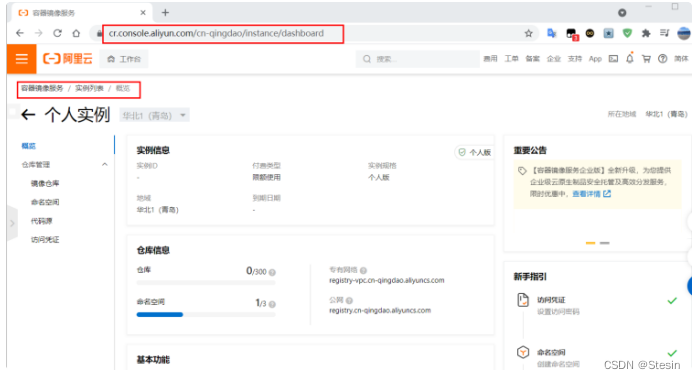695x379 pixels.
Task: Show the second announcement slide indicator
Action: click(605, 243)
